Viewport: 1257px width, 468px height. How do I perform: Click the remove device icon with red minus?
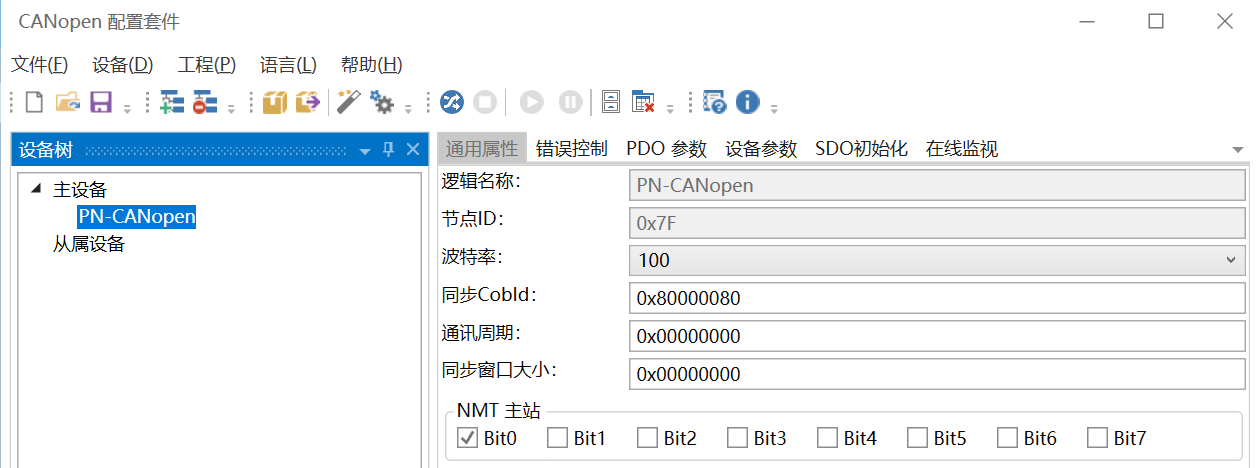[205, 102]
